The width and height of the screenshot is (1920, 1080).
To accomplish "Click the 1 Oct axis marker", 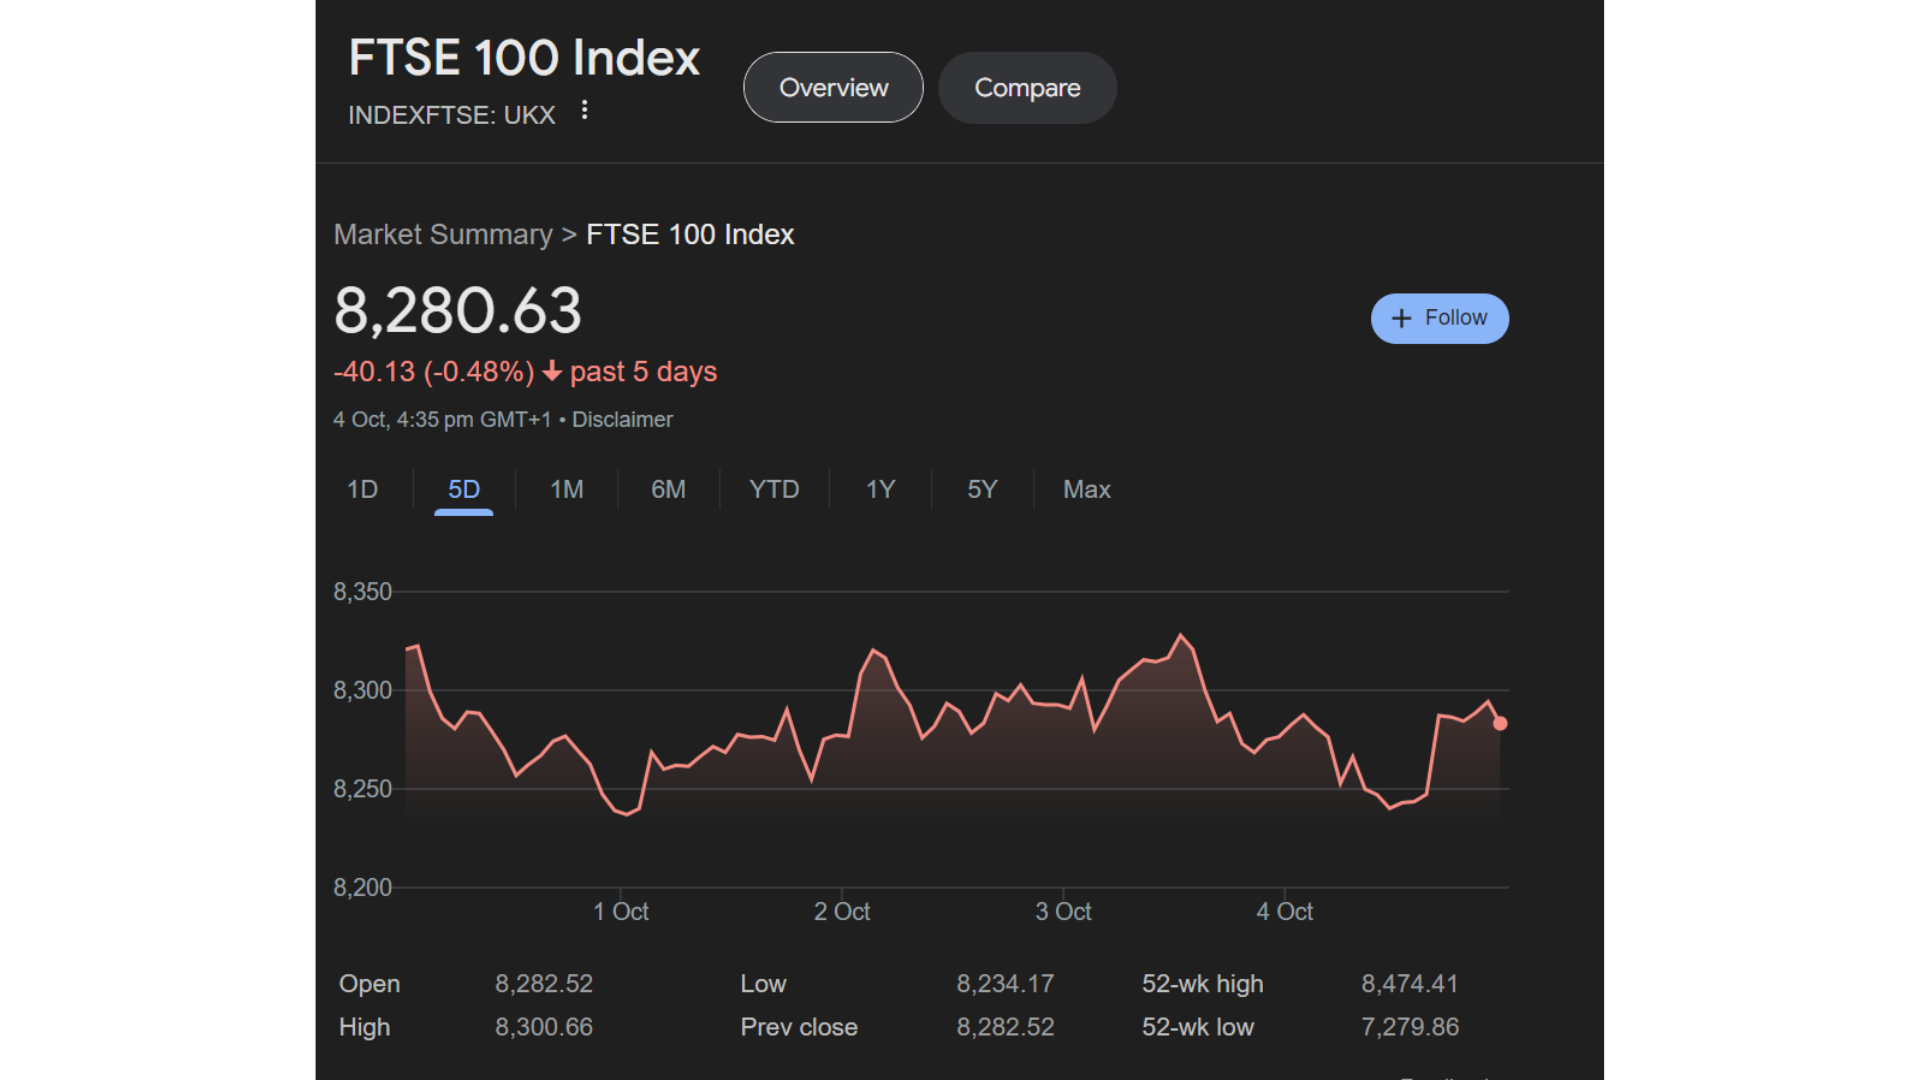I will pyautogui.click(x=621, y=911).
